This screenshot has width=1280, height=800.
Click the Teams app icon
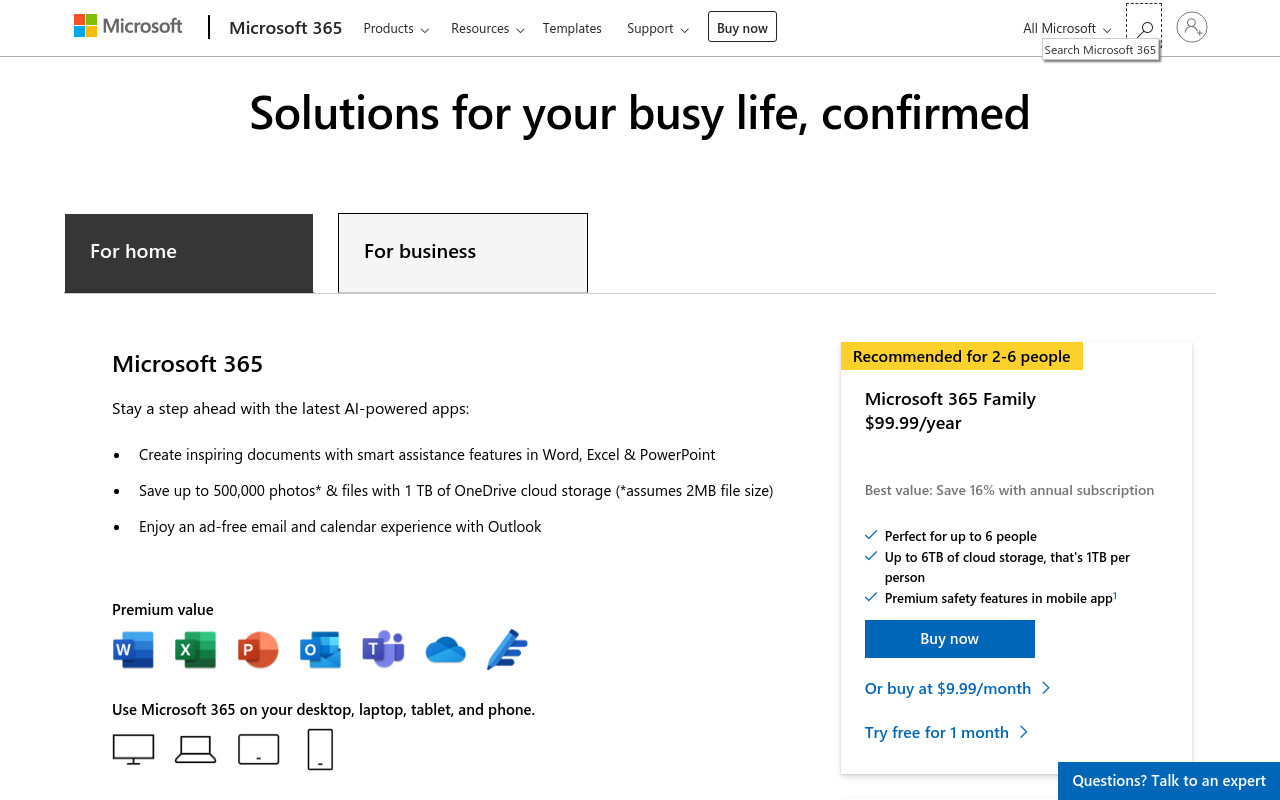point(383,650)
